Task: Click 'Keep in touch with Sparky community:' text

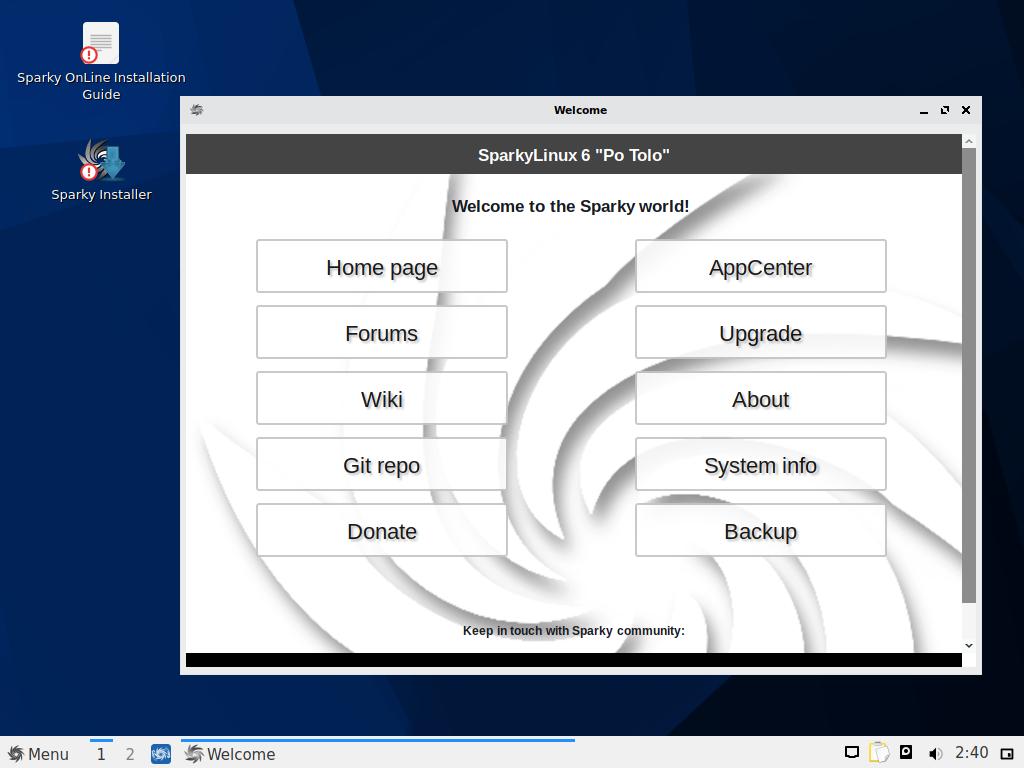Action: 573,630
